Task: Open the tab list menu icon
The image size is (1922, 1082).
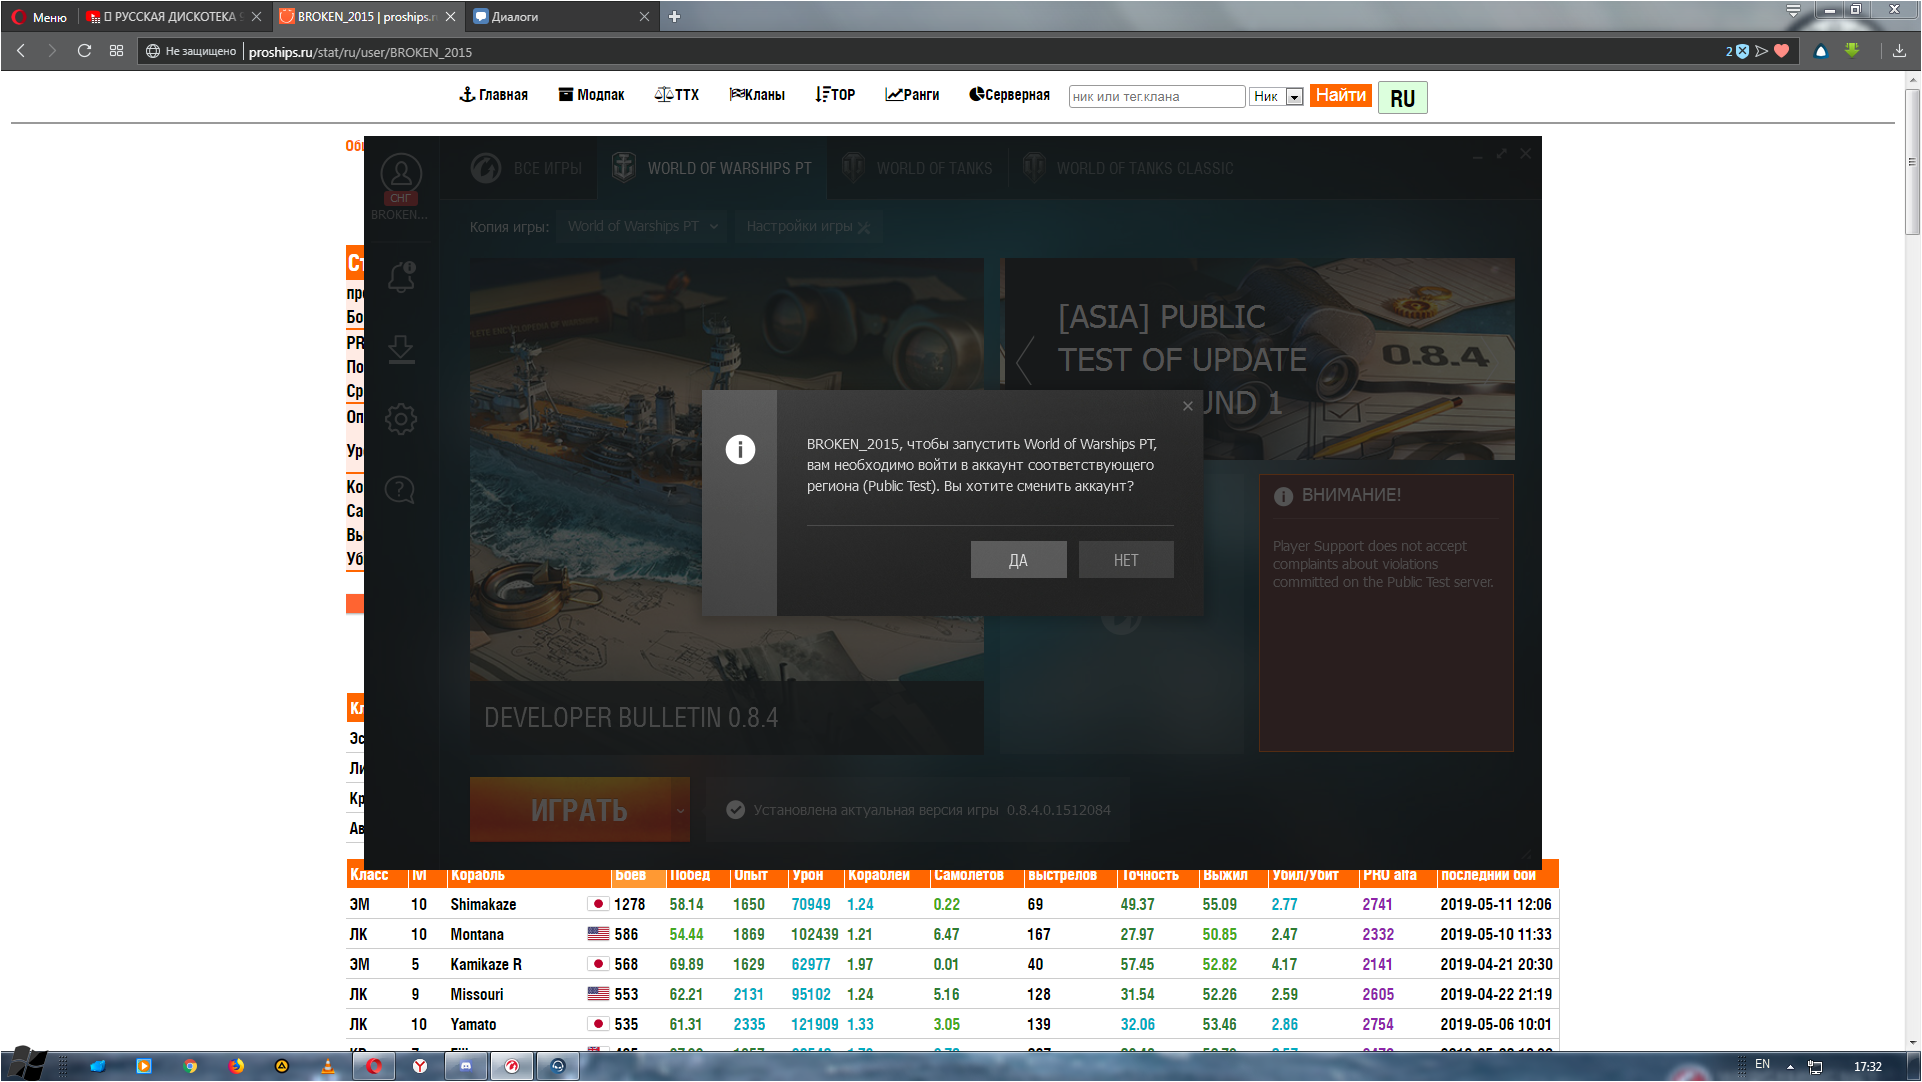Action: tap(1793, 12)
